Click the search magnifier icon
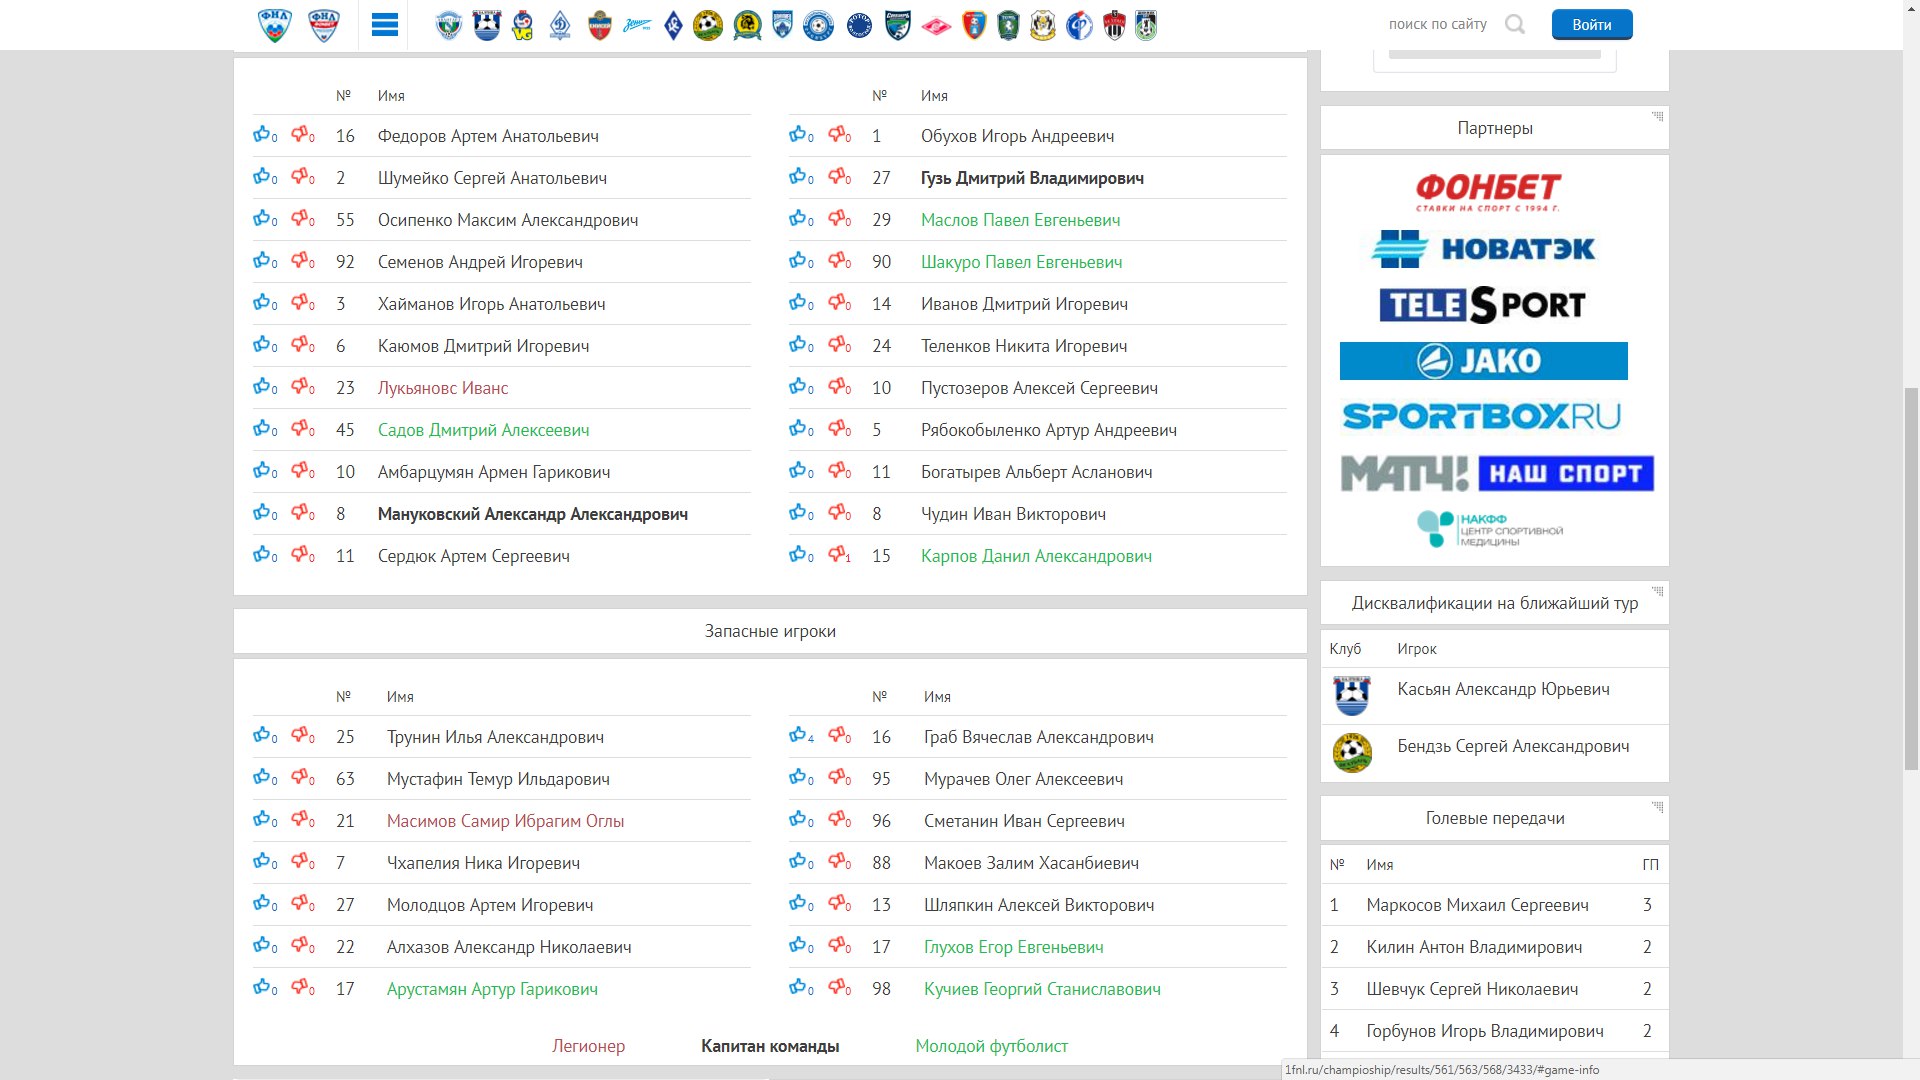Viewport: 1920px width, 1080px height. click(1515, 24)
